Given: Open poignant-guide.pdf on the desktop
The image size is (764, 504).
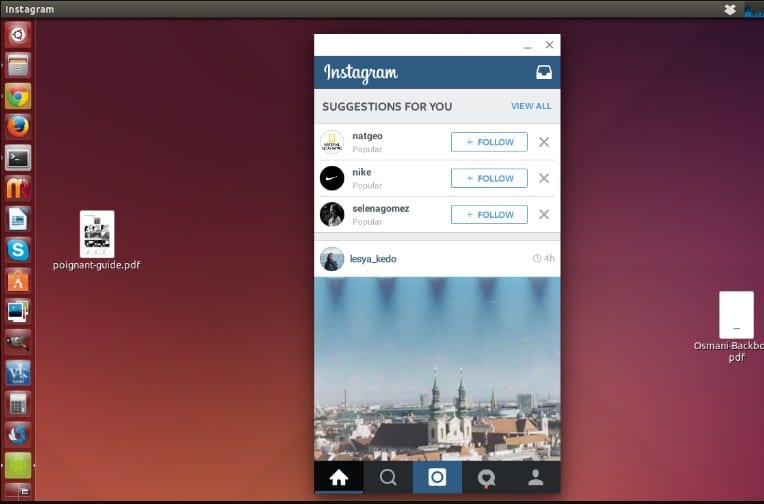Looking at the screenshot, I should [x=96, y=235].
